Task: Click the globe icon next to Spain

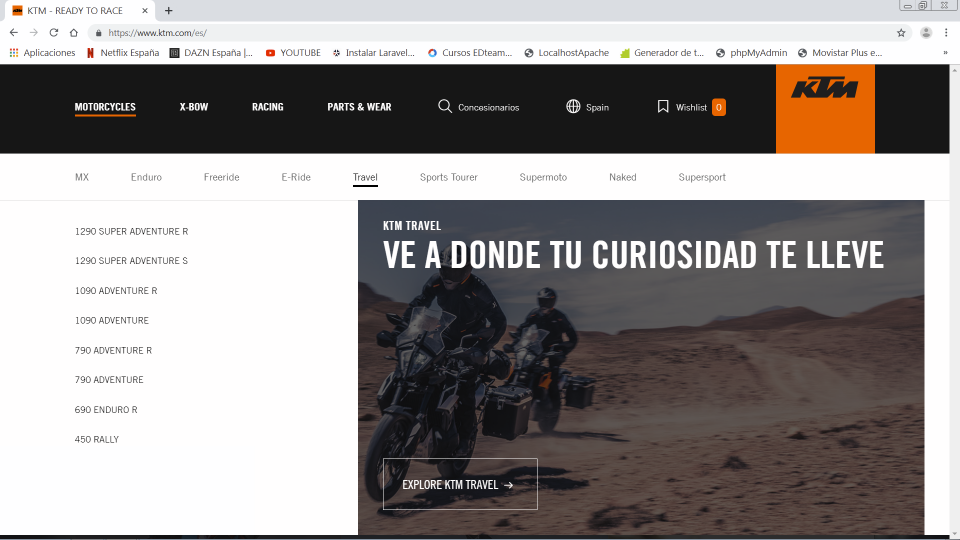Action: (x=573, y=107)
